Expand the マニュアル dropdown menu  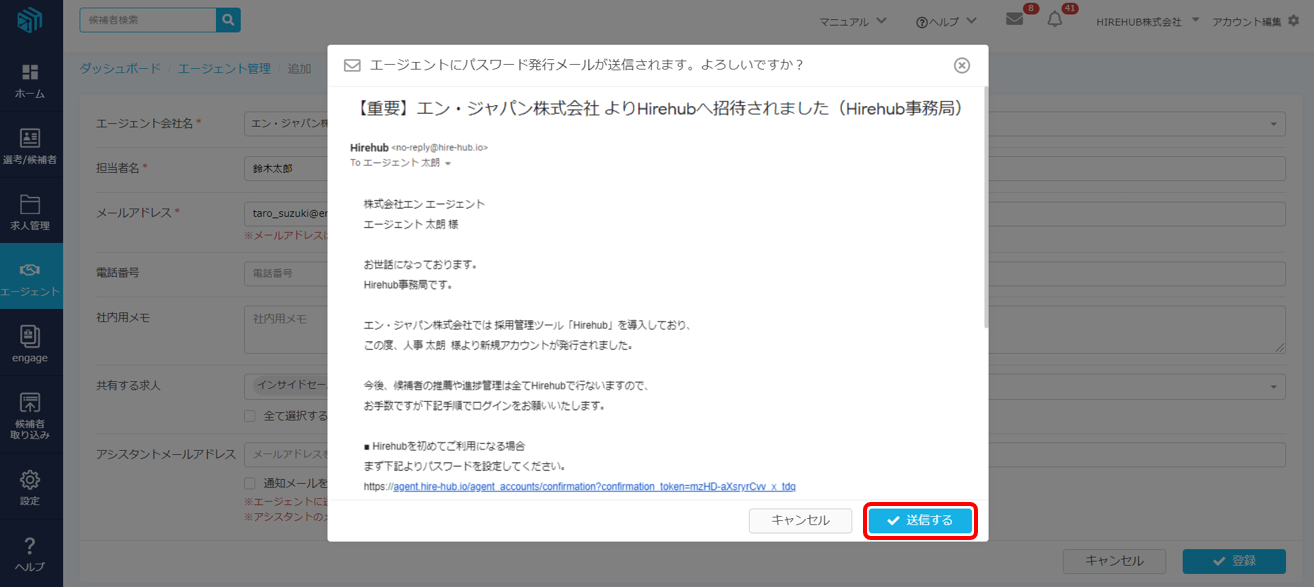(852, 21)
